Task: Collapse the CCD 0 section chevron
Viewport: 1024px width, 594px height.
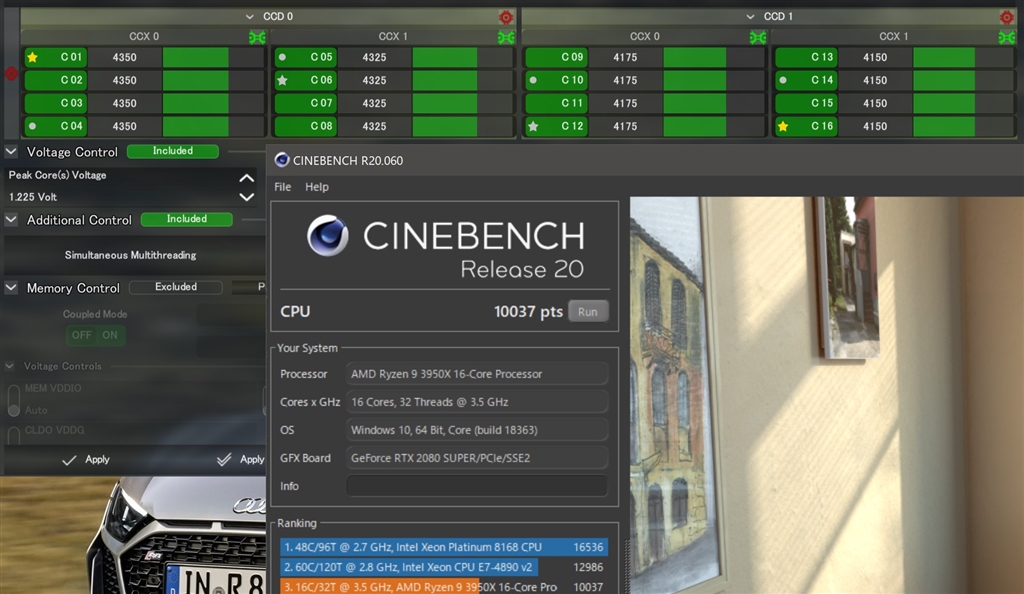Action: pos(249,16)
